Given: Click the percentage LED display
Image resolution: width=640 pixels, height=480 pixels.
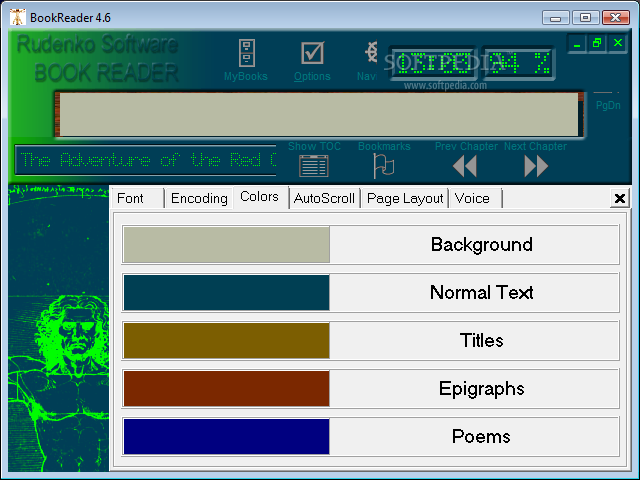Looking at the screenshot, I should 518,63.
